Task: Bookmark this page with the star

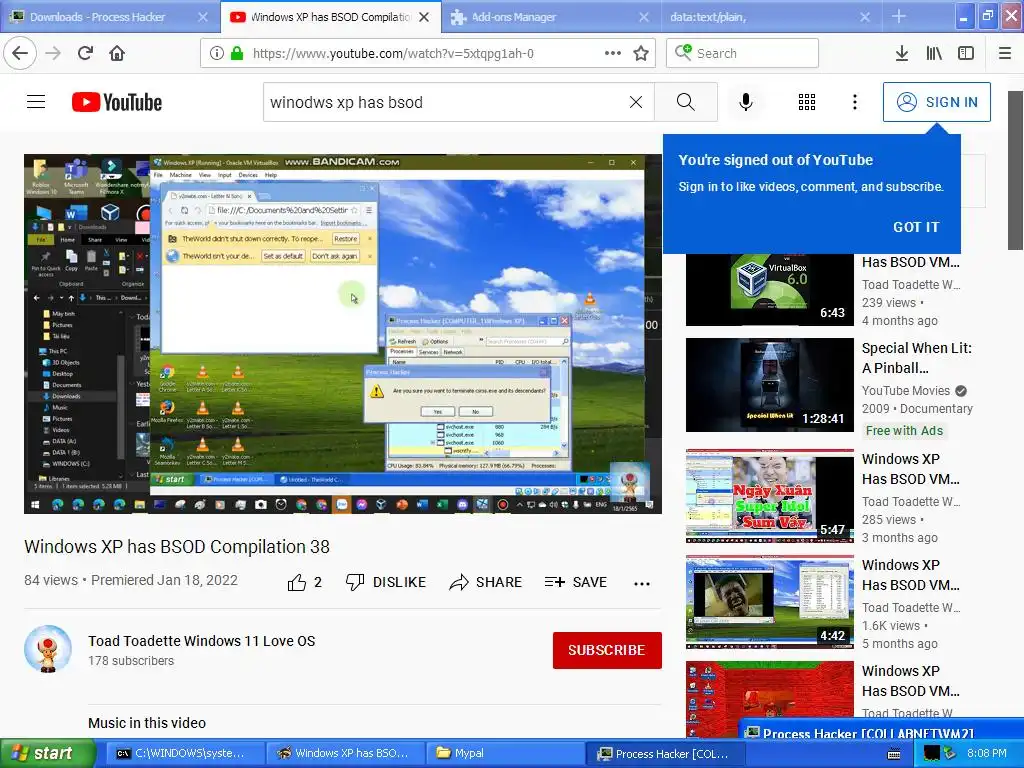Action: [x=641, y=53]
